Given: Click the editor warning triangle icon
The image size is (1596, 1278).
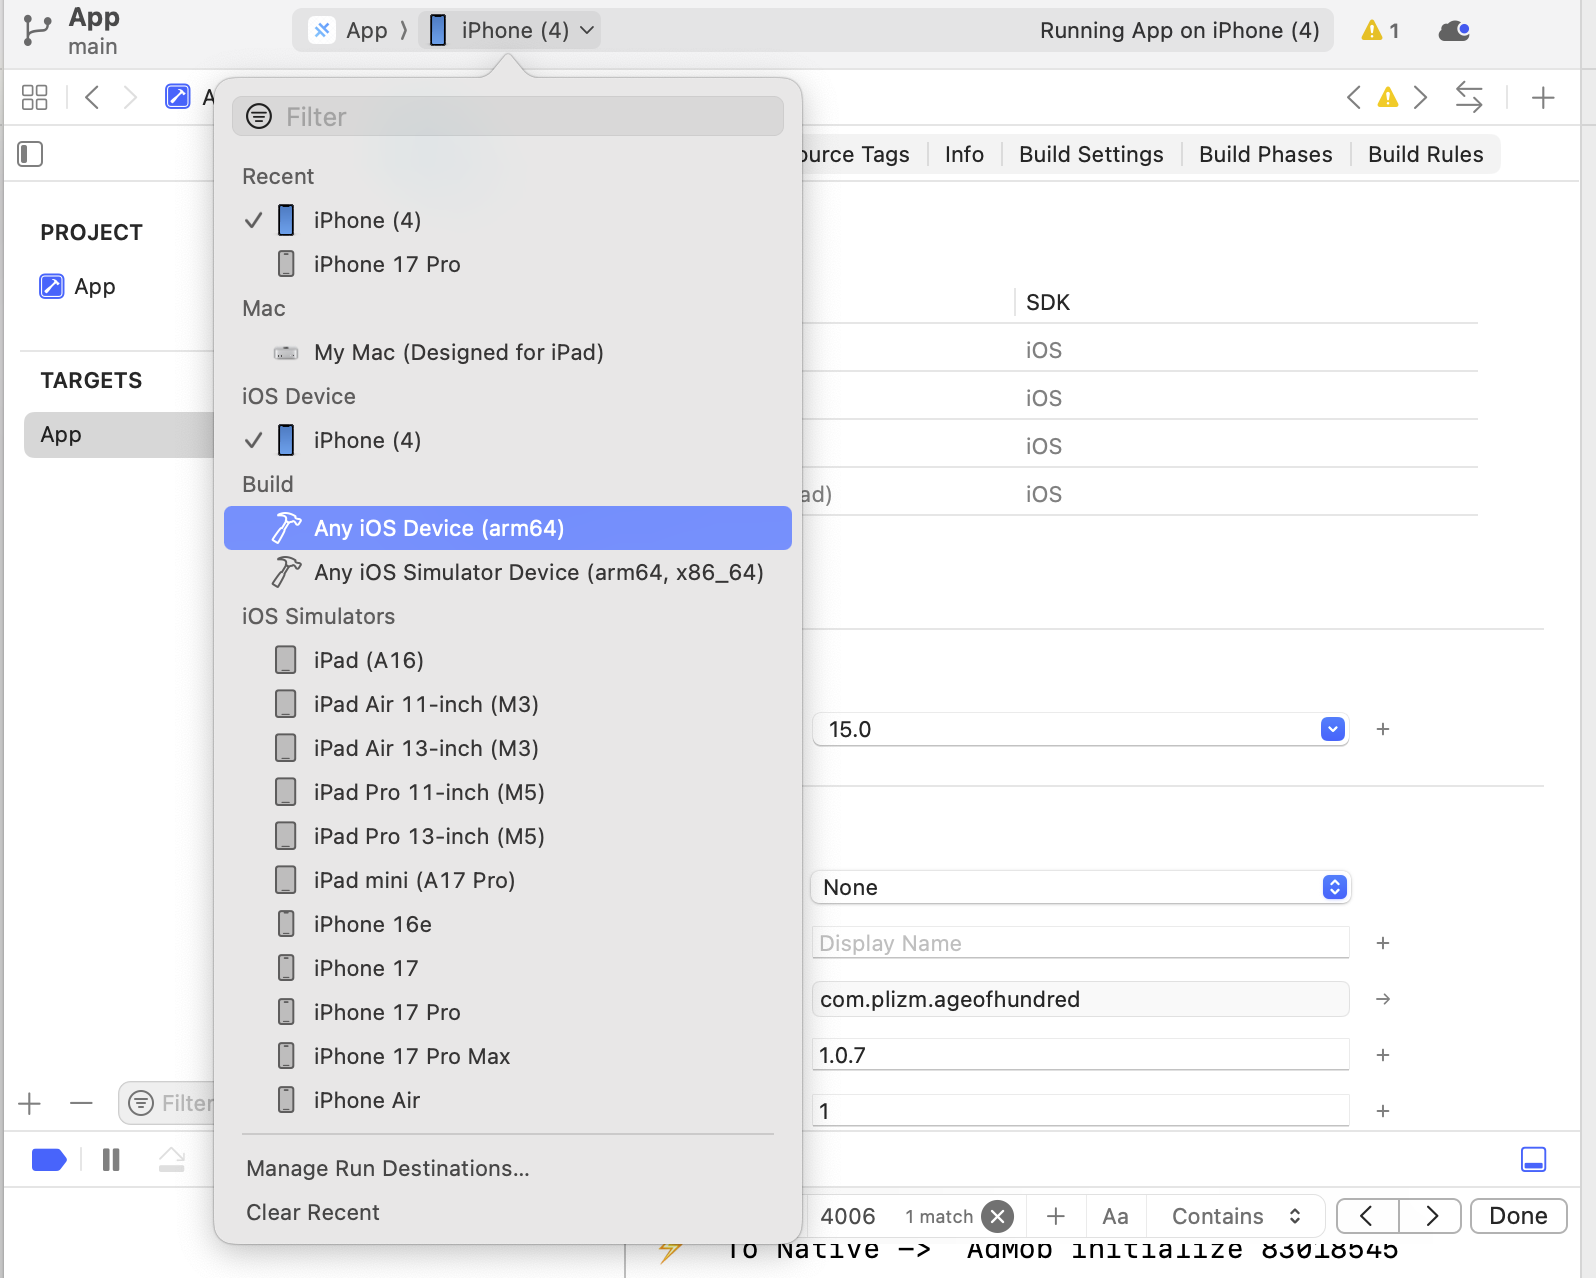Looking at the screenshot, I should [1387, 97].
